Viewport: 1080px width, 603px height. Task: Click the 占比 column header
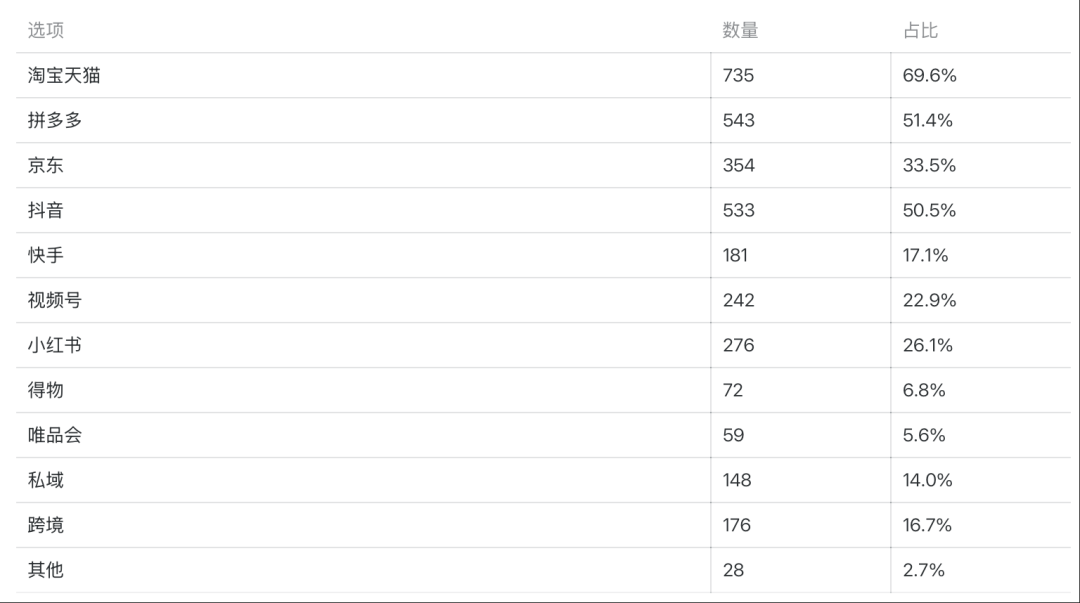tap(920, 30)
